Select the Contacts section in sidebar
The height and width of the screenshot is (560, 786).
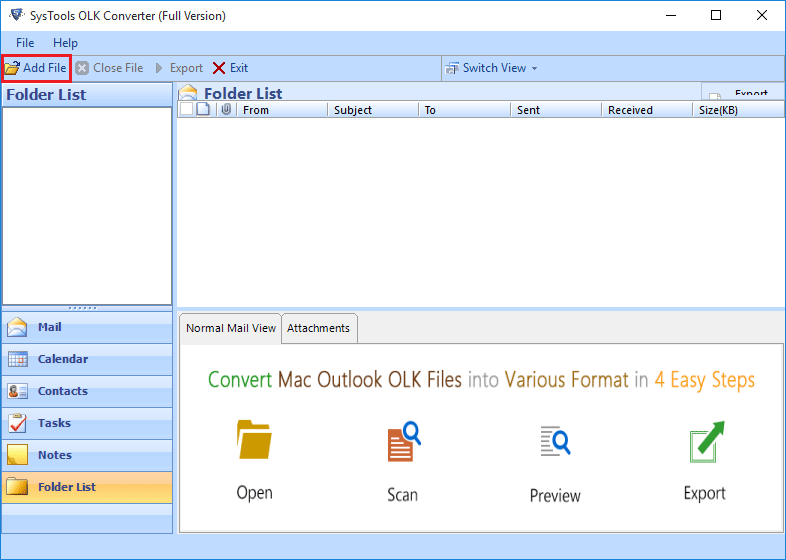click(x=87, y=392)
